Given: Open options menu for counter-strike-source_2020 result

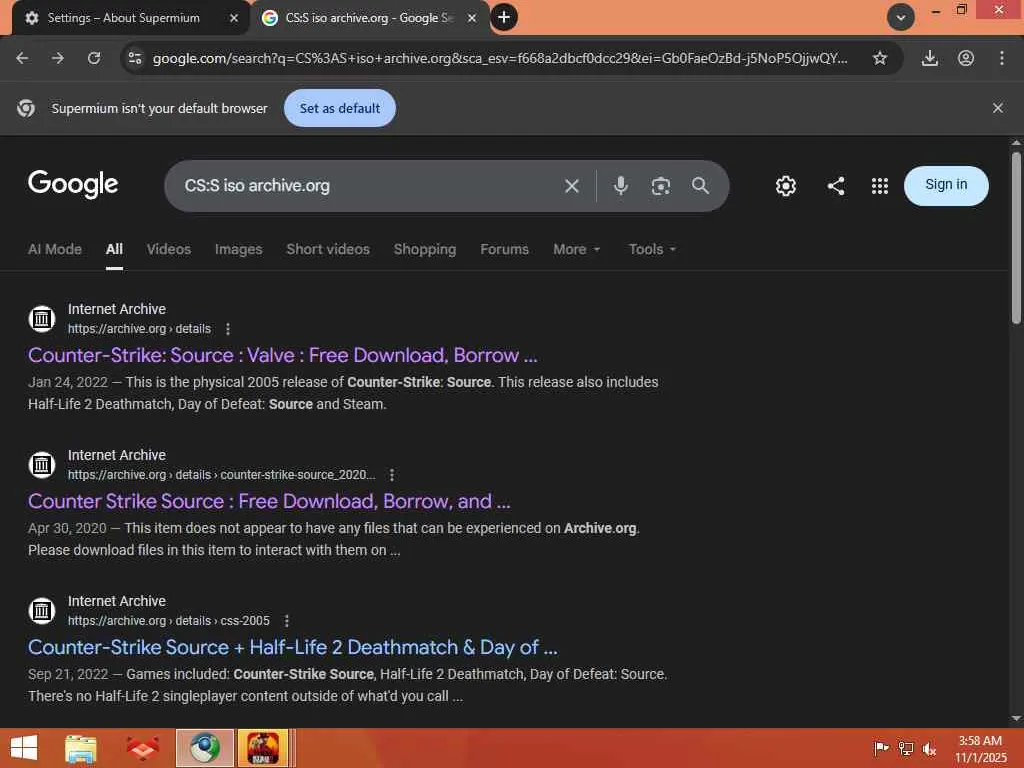Looking at the screenshot, I should tap(391, 475).
